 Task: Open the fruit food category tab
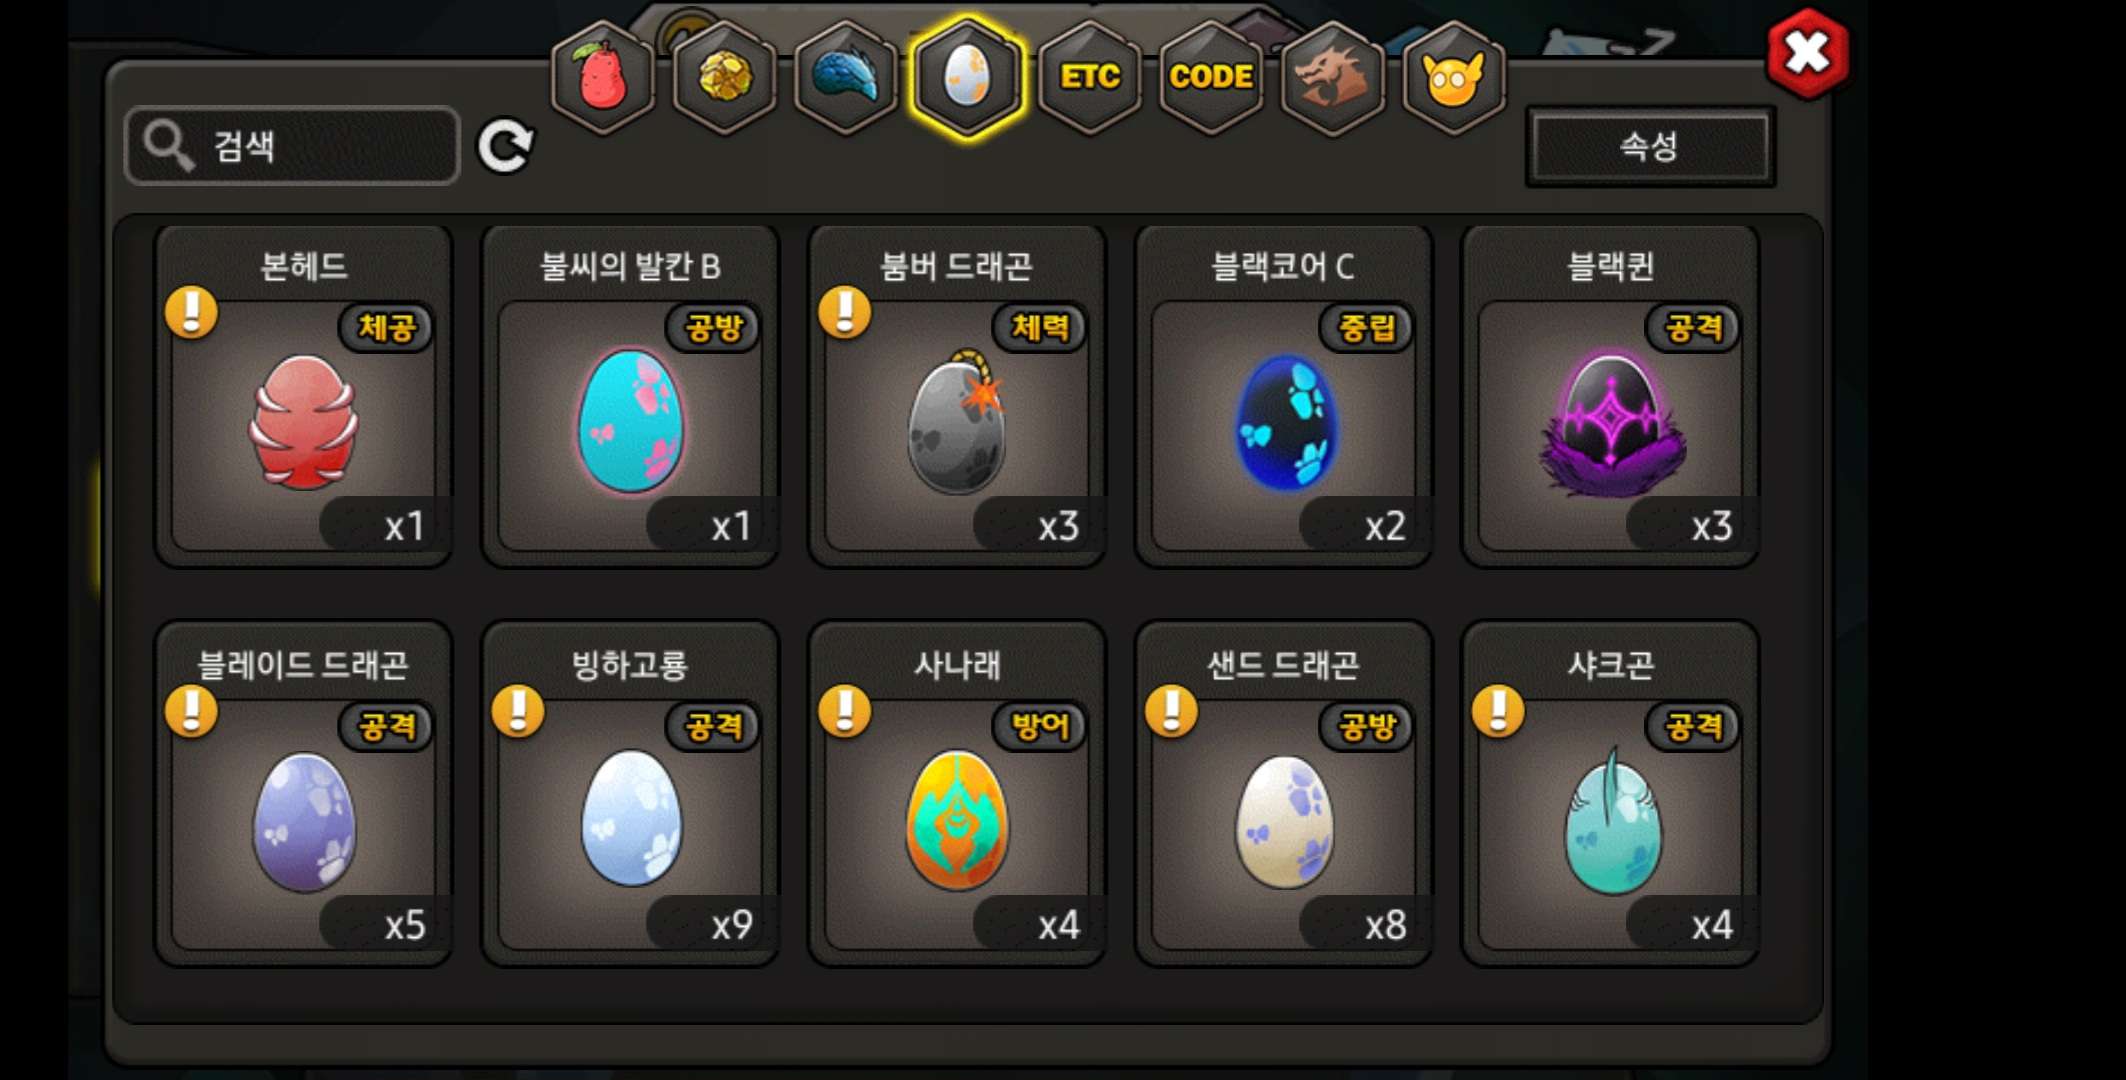pos(603,77)
